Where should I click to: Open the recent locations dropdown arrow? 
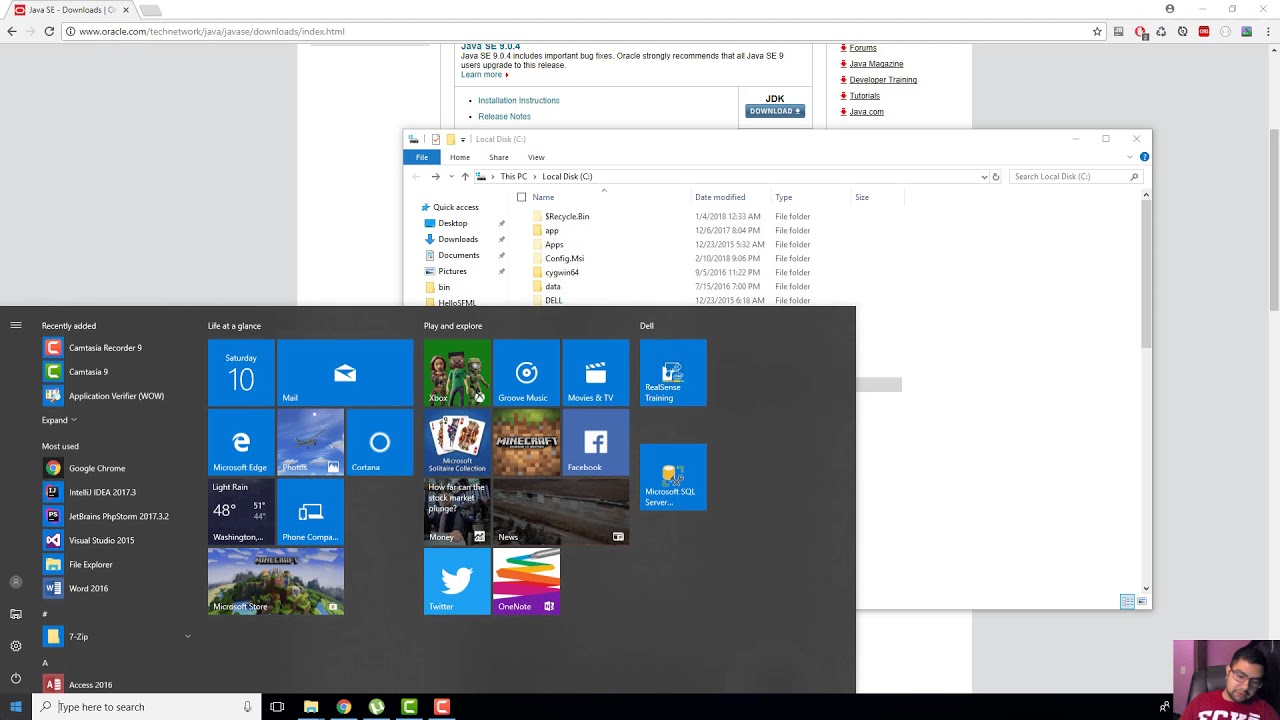pyautogui.click(x=451, y=177)
